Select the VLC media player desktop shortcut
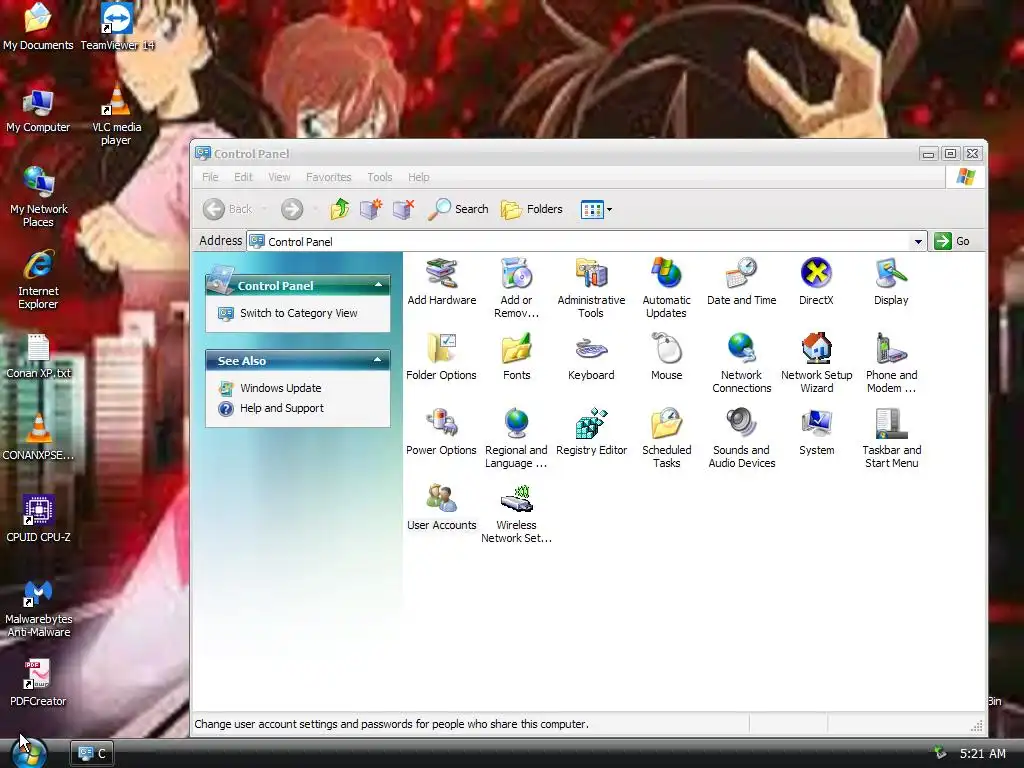The image size is (1024, 768). tap(116, 114)
